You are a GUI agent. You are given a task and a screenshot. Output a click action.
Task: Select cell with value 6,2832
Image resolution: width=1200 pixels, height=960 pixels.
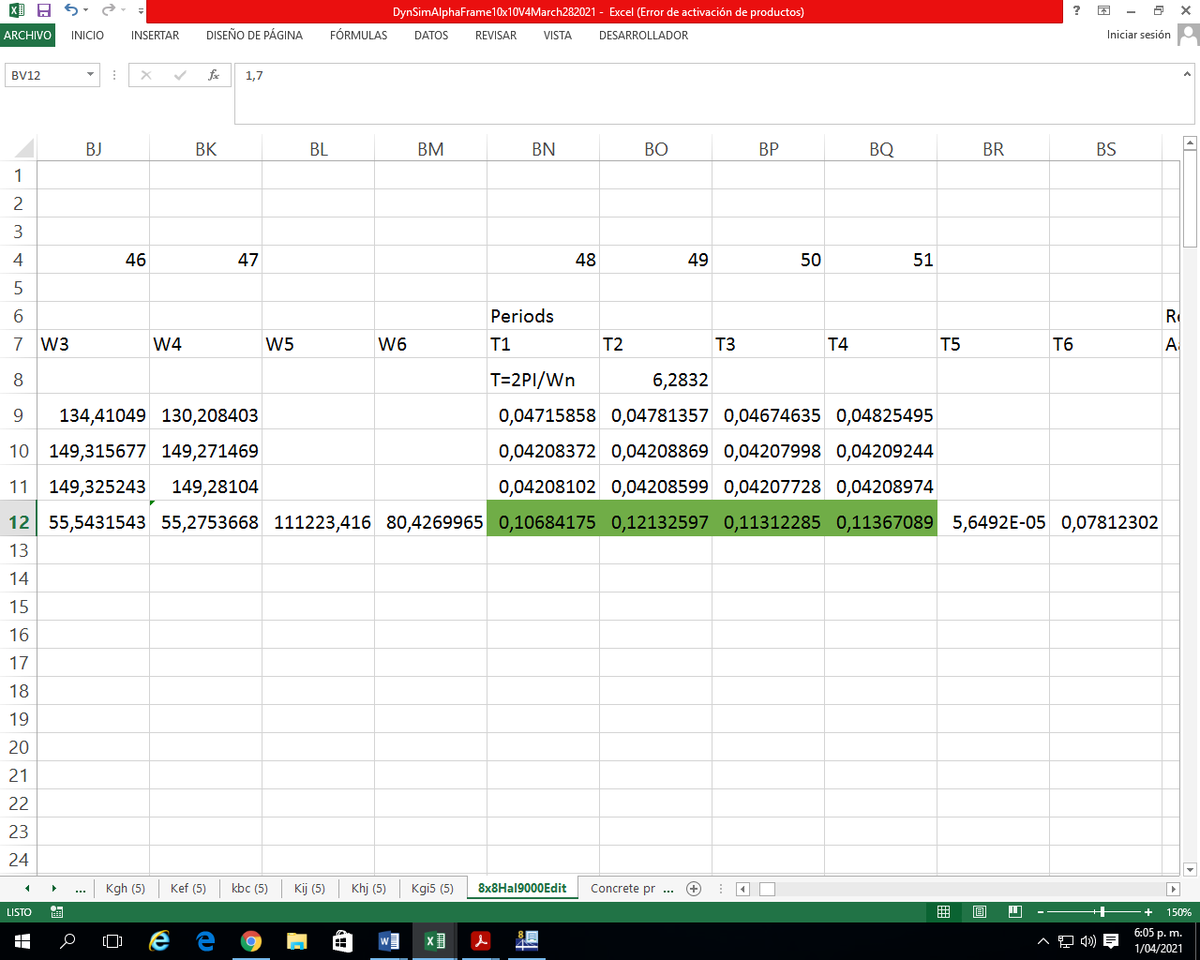tap(656, 380)
